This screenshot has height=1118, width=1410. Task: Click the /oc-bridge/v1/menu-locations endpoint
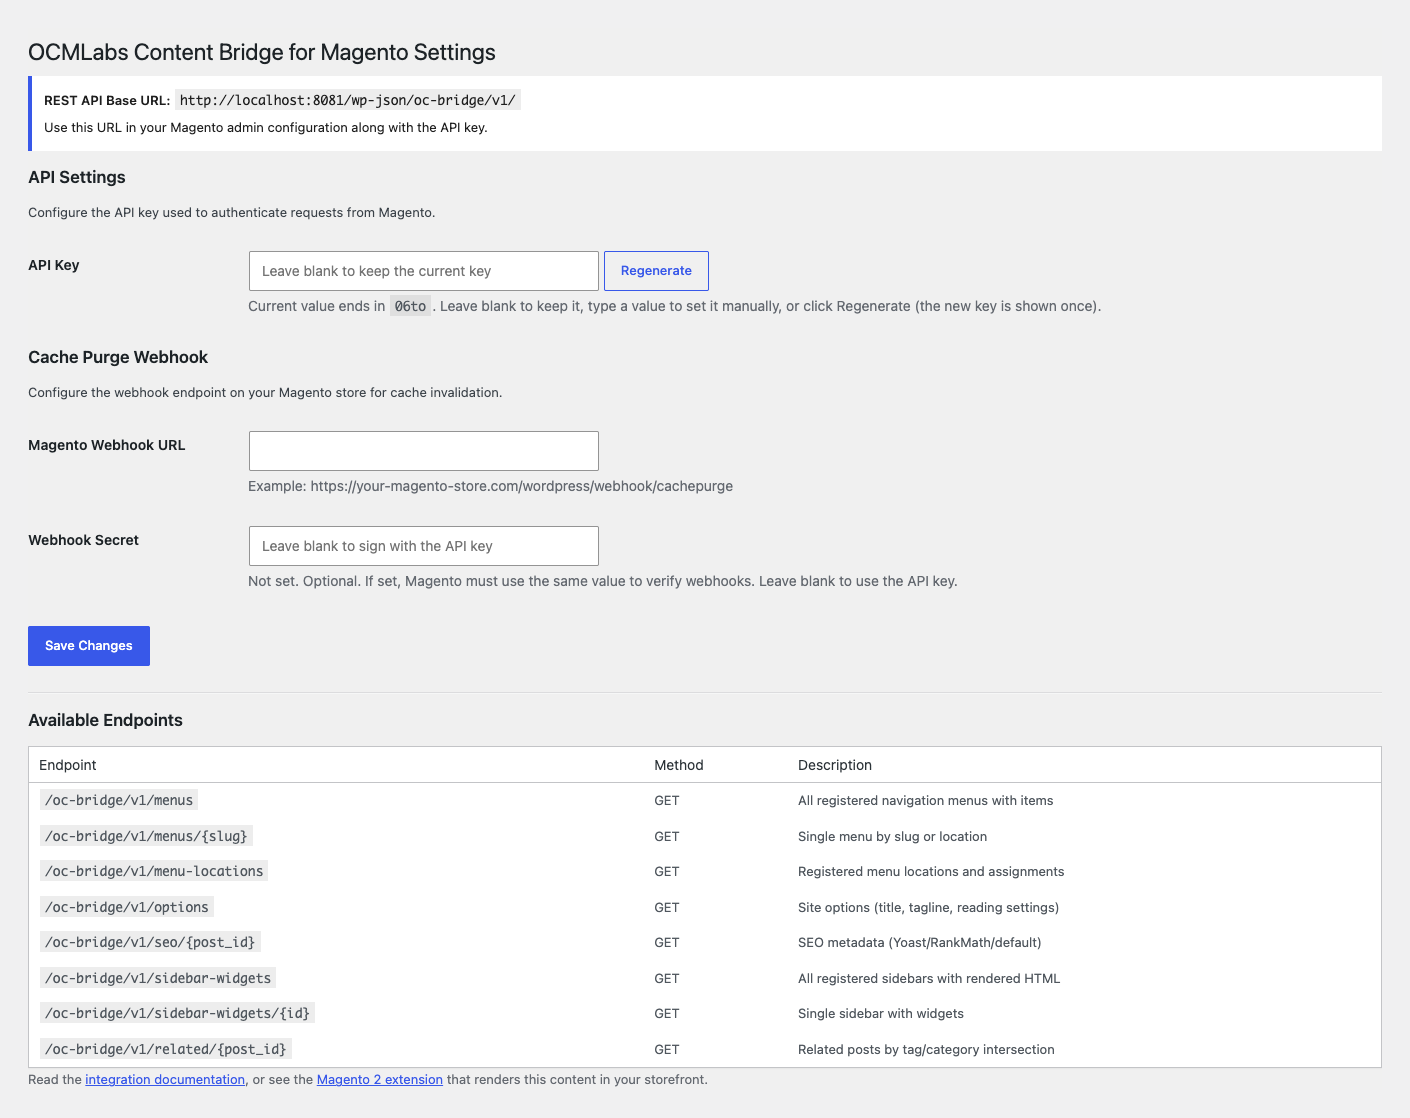[x=154, y=871]
